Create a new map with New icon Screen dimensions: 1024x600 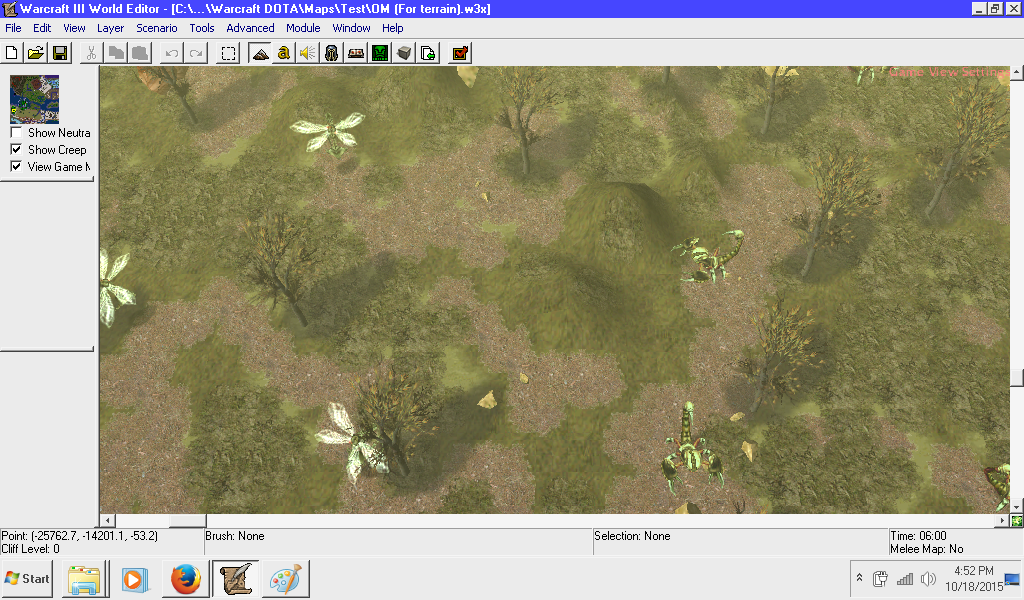(x=12, y=53)
